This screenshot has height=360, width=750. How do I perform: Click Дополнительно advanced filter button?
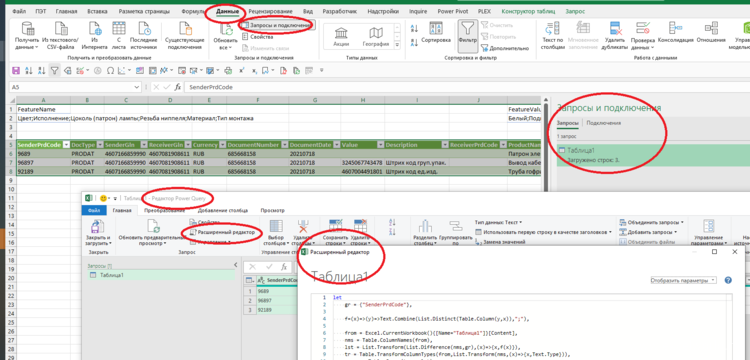(505, 48)
